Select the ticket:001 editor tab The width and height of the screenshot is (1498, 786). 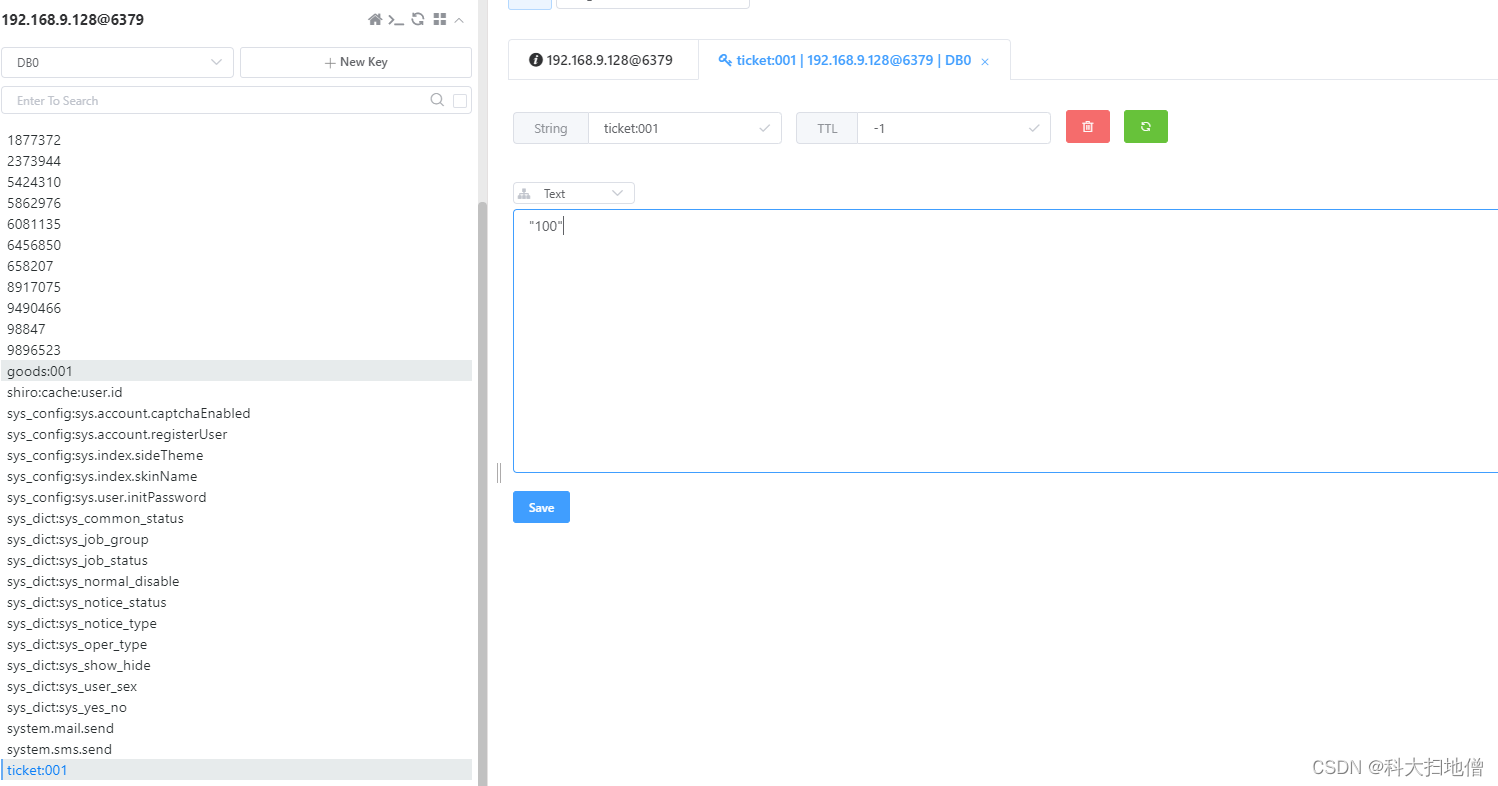click(845, 59)
